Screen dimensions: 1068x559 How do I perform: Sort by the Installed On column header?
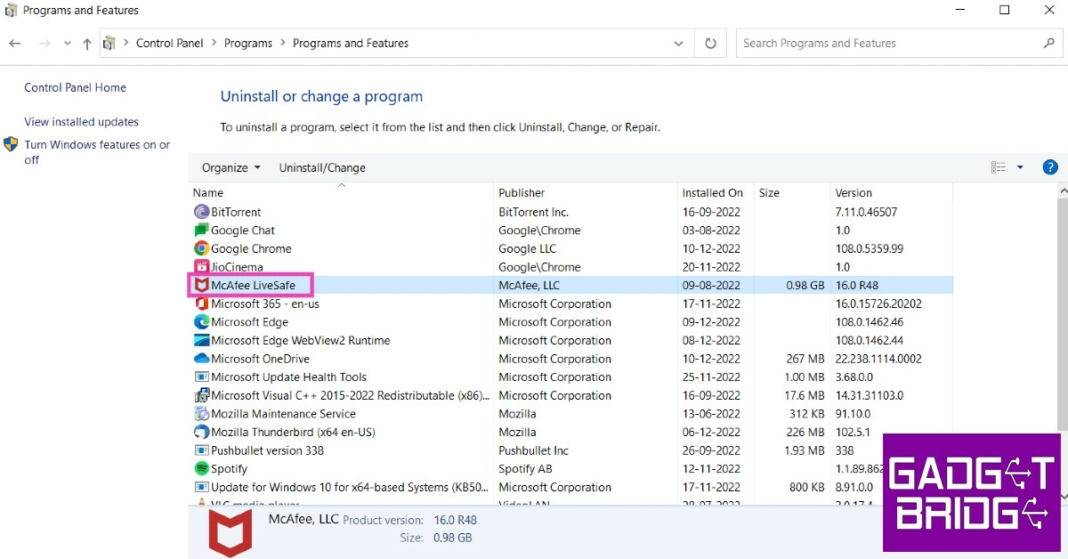point(715,193)
